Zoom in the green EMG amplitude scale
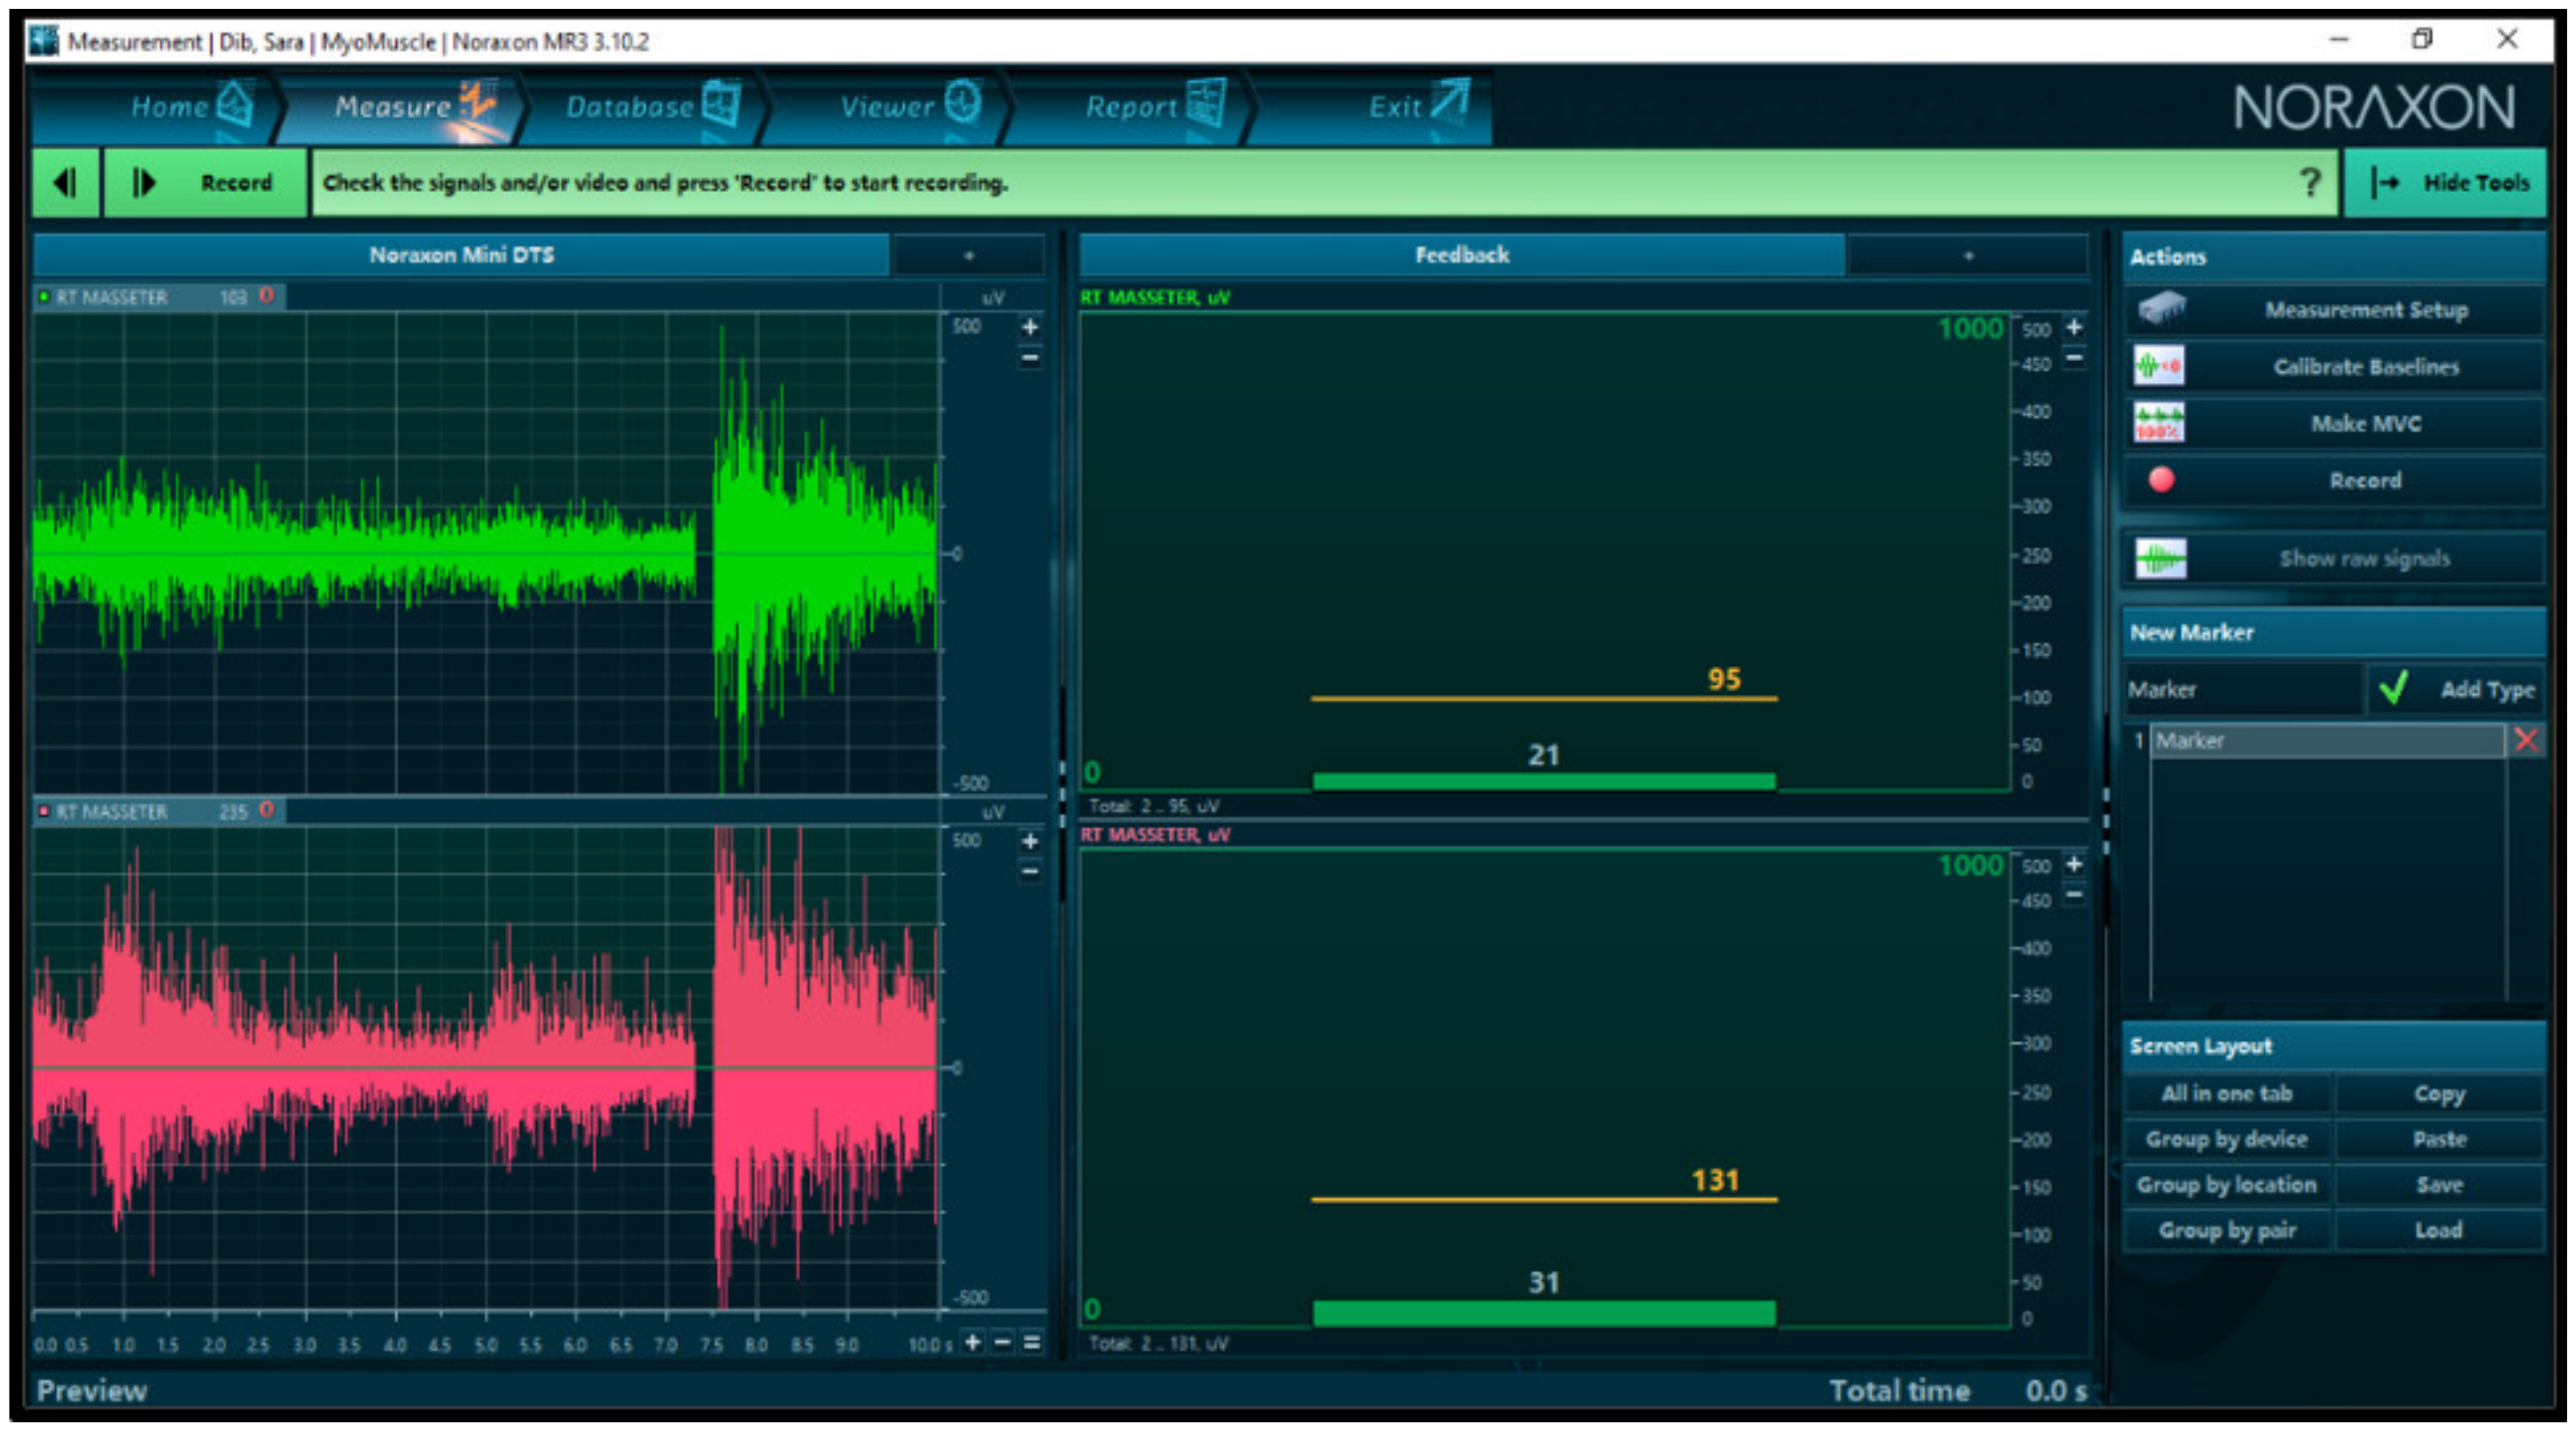Image resolution: width=2576 pixels, height=1432 pixels. (x=1030, y=327)
